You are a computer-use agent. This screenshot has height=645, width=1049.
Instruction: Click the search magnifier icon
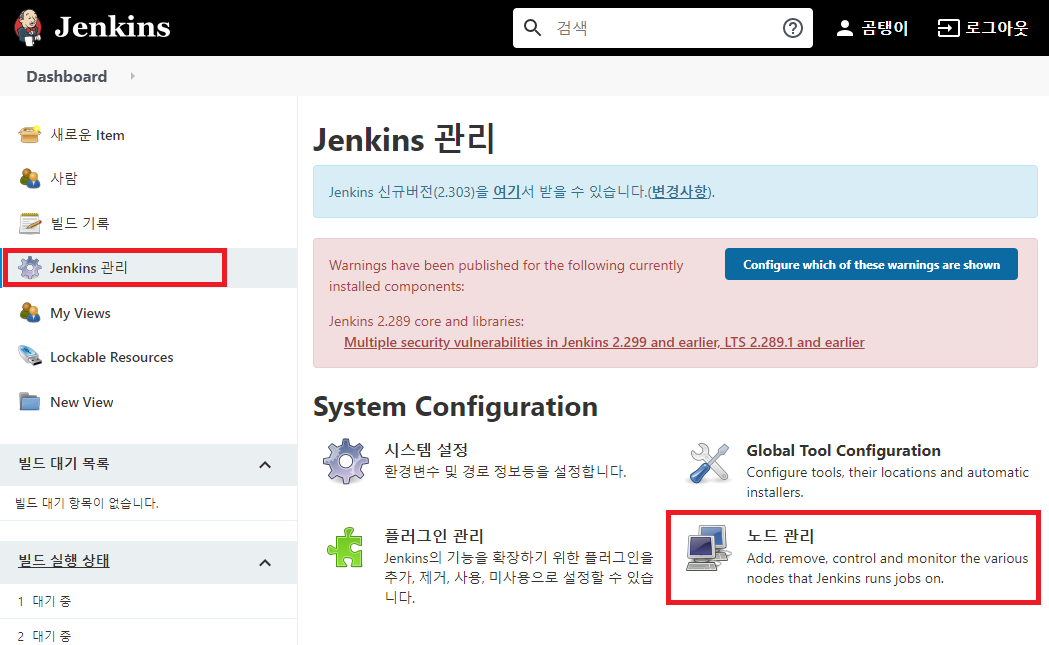pos(533,27)
